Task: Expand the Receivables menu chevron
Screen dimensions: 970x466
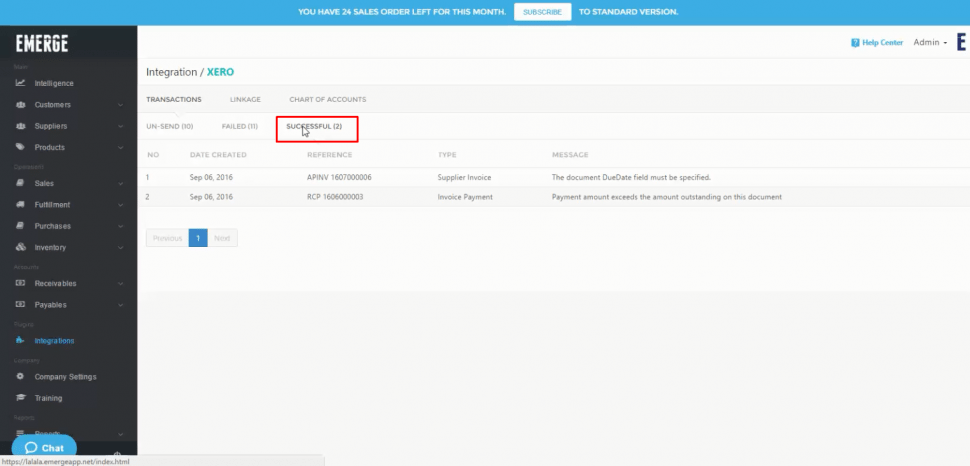Action: (120, 283)
